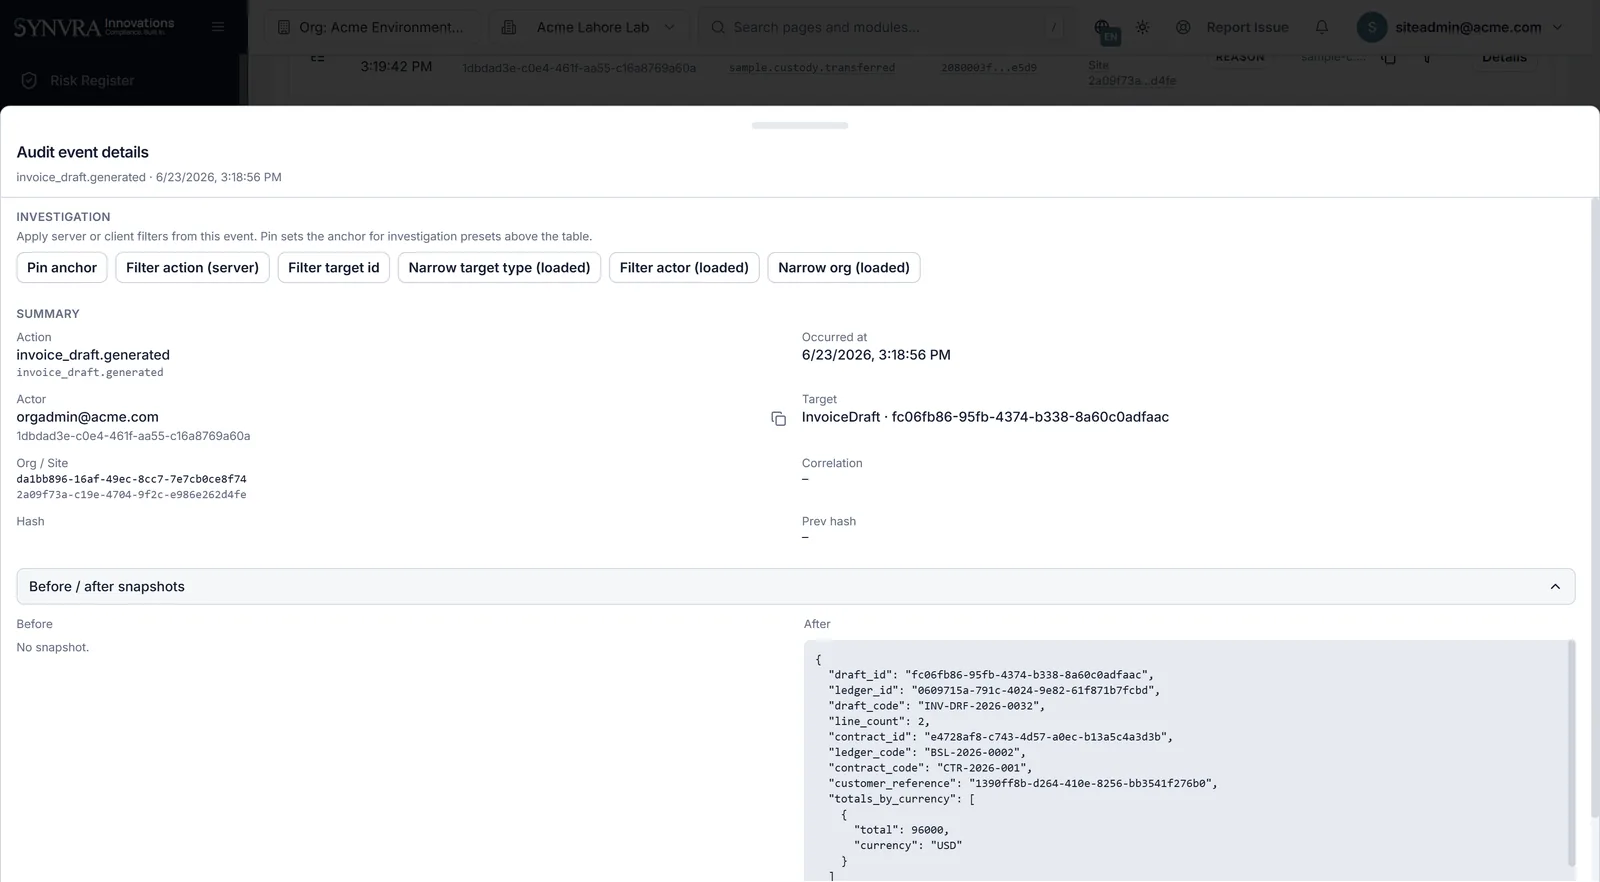The image size is (1600, 882).
Task: Open the Acme Lahore Lab site dropdown
Action: pos(589,27)
